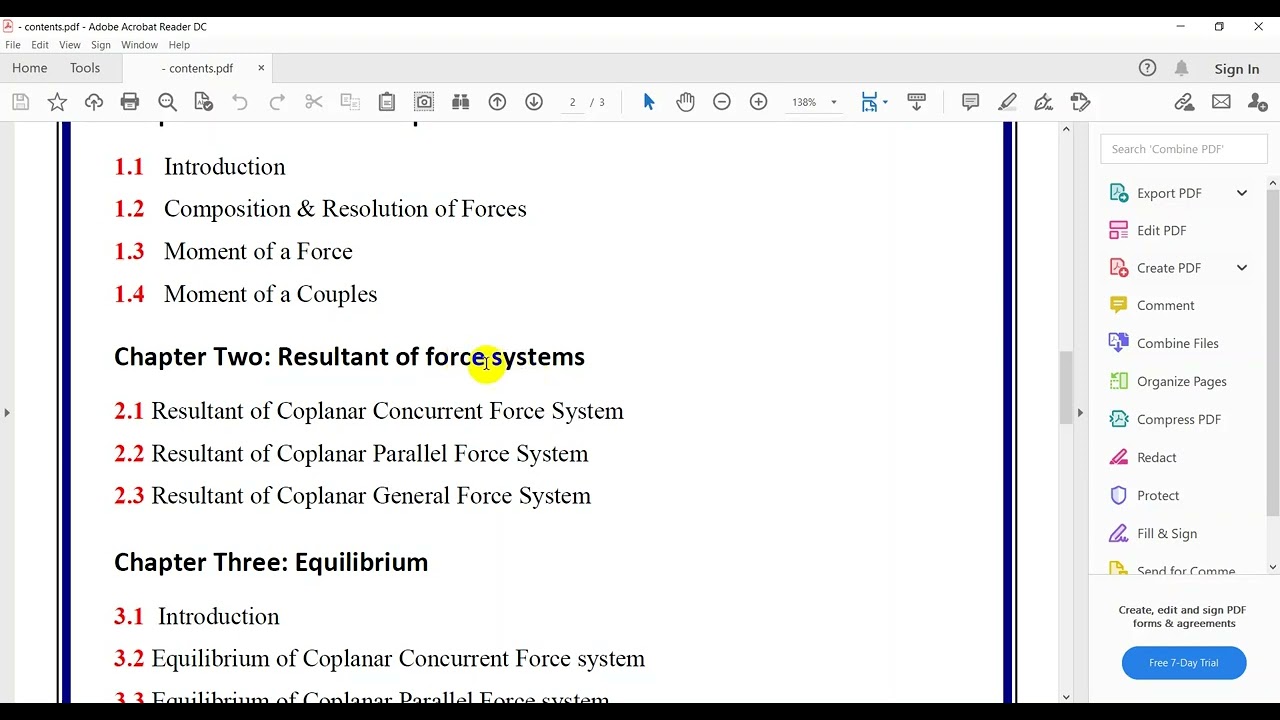Screen dimensions: 1280x720
Task: Open advanced search binoculars icon
Action: (x=461, y=102)
